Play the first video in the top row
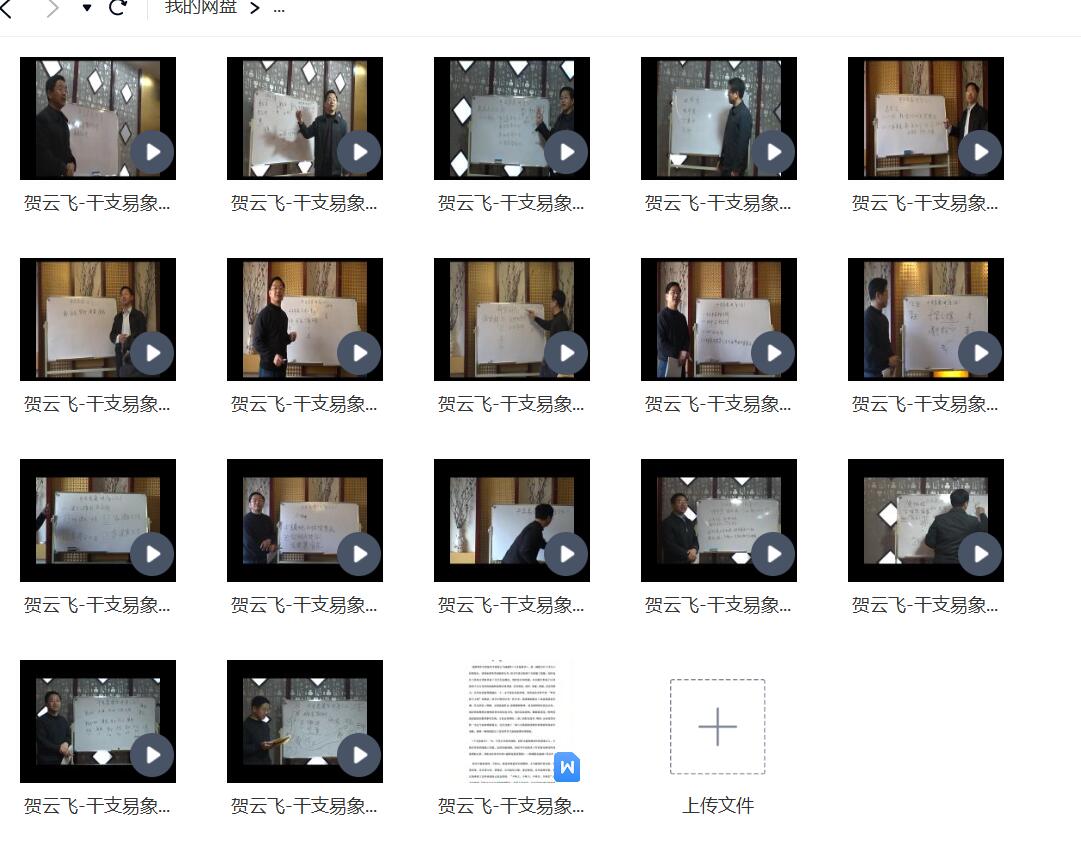This screenshot has width=1081, height=862. pyautogui.click(x=152, y=152)
